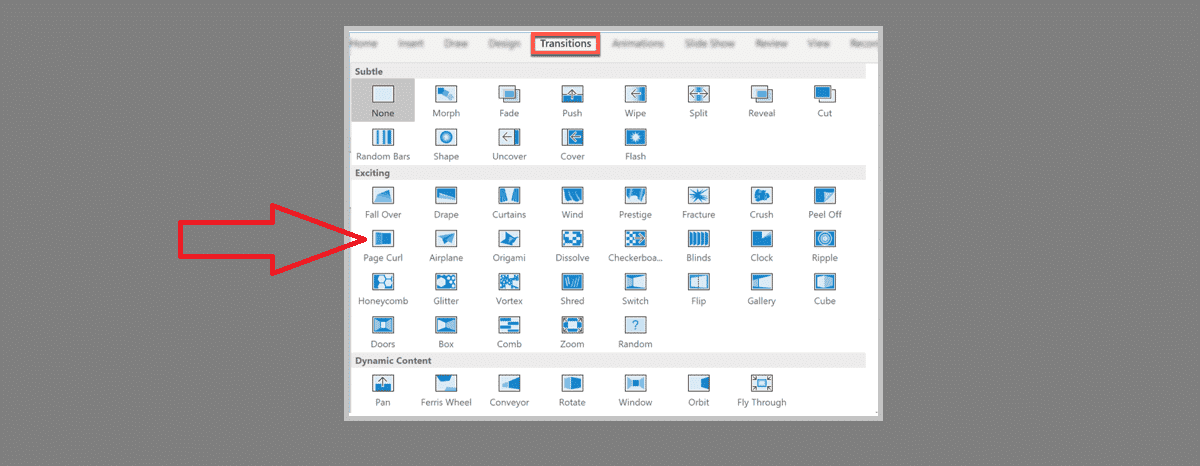Open the Slide Show tab

pos(709,44)
